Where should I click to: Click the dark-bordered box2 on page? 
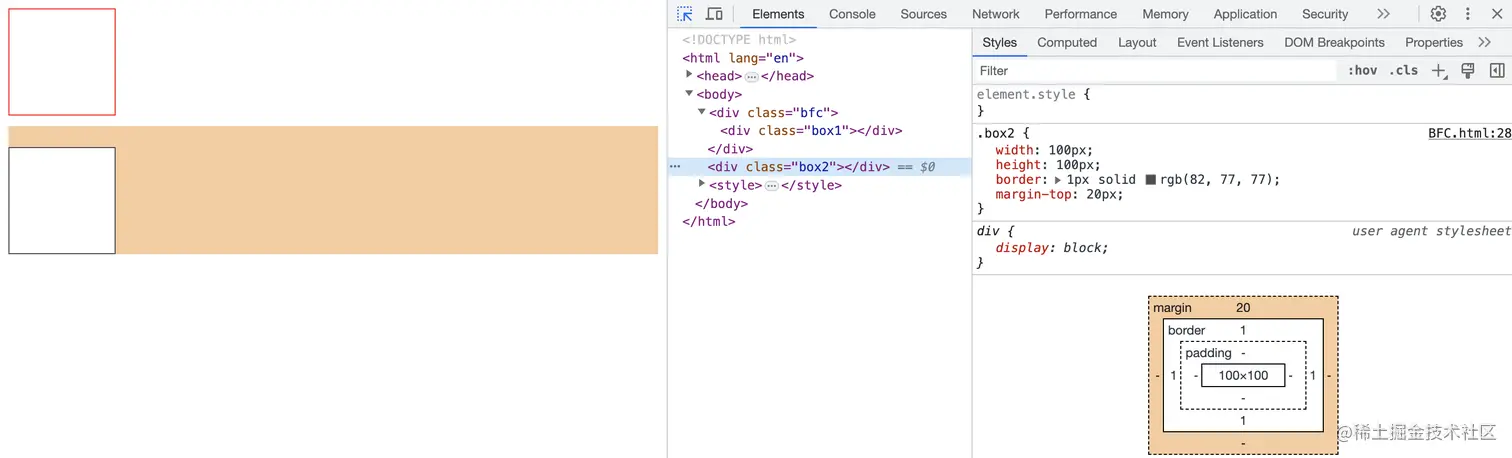[x=62, y=200]
